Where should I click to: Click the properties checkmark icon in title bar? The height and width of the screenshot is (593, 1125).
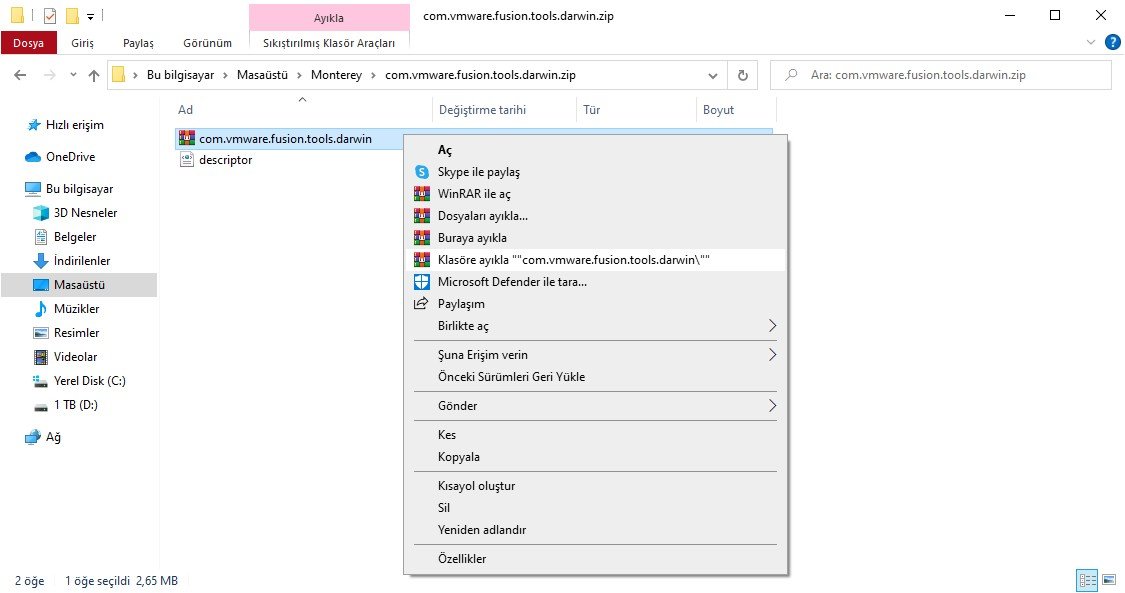click(50, 15)
